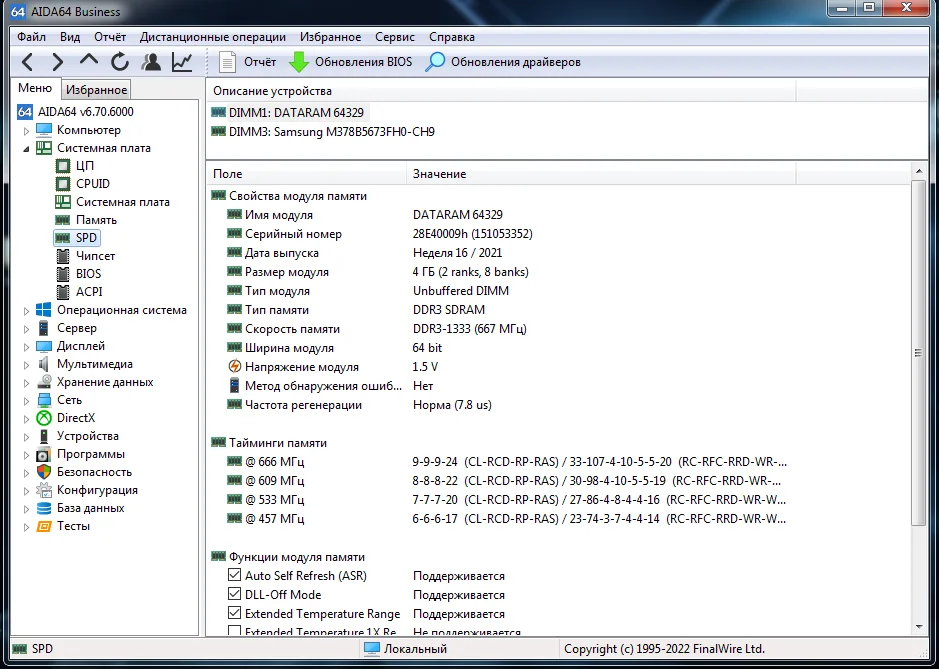Click the Отчёт report toolbar button

click(x=247, y=62)
